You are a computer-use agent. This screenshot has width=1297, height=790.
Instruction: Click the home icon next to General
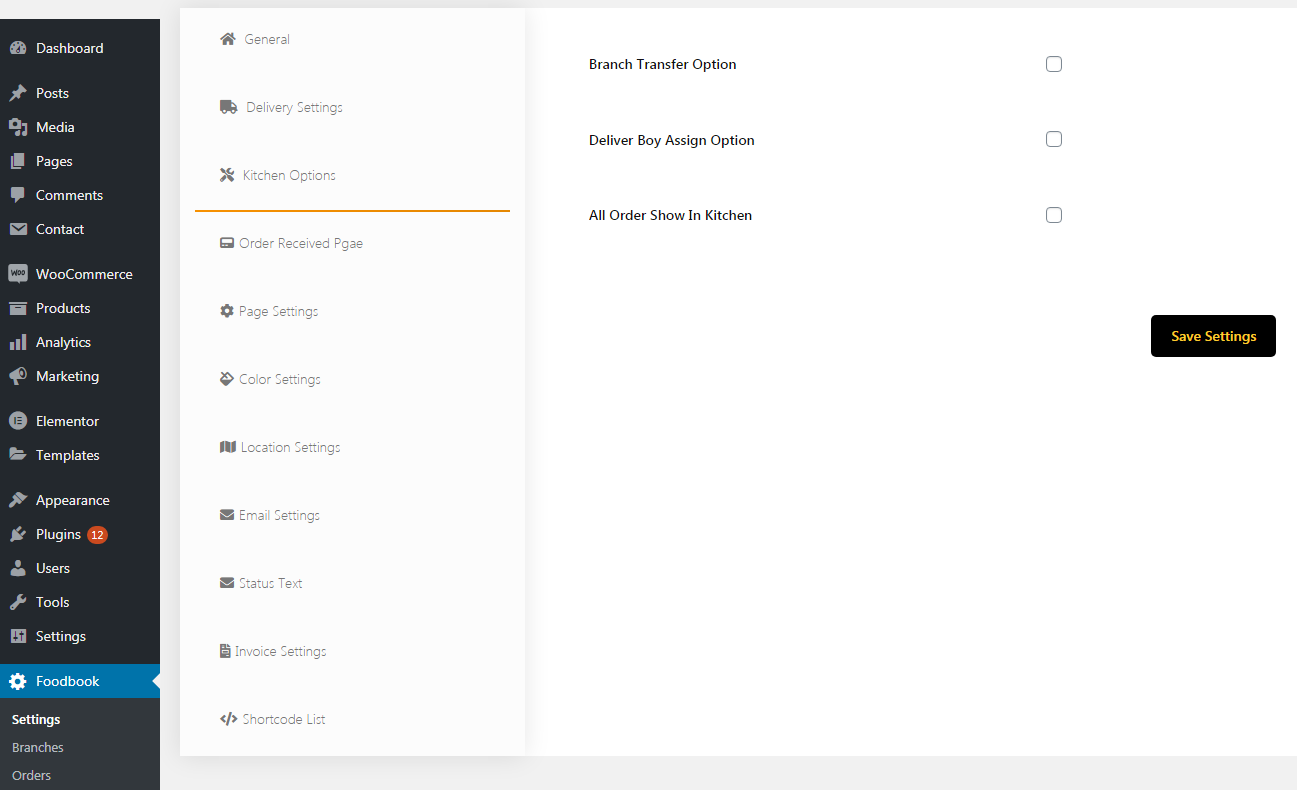(x=227, y=39)
